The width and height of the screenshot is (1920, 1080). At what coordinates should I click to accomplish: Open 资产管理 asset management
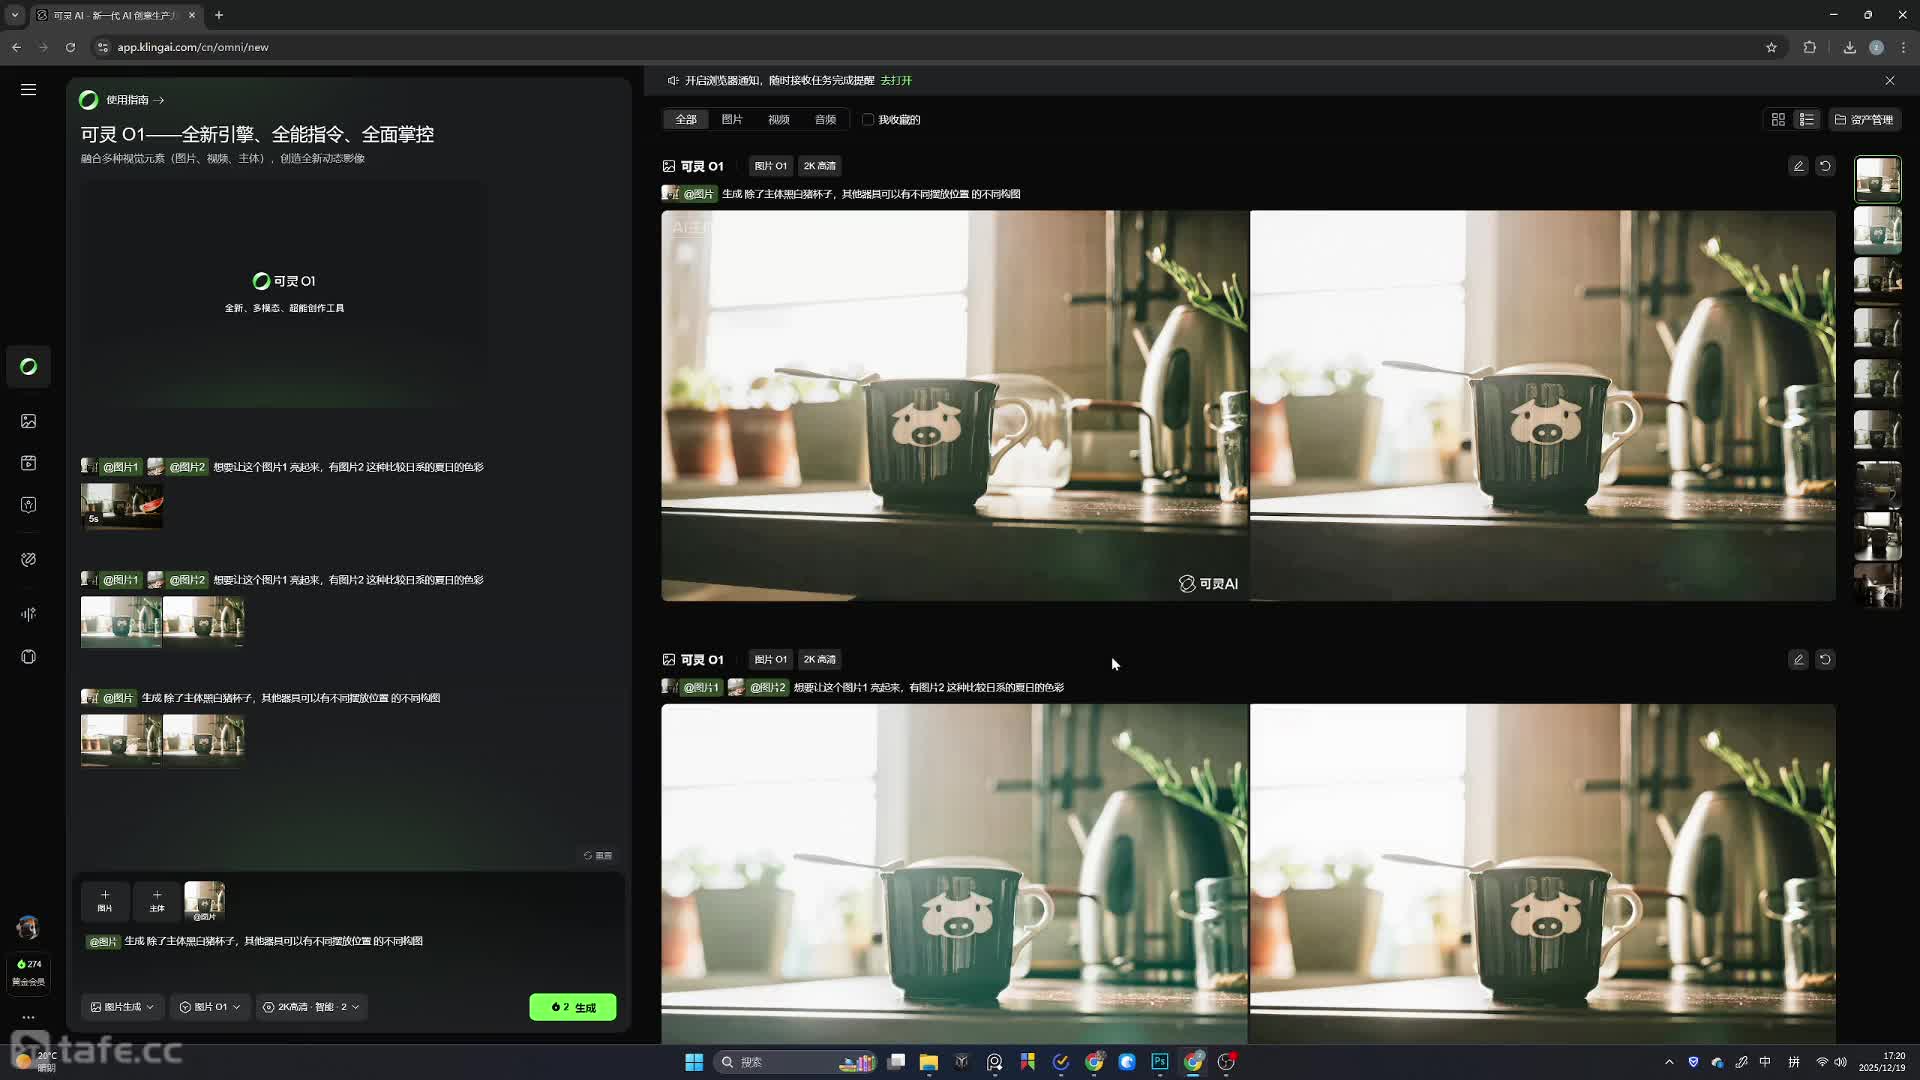pyautogui.click(x=1864, y=119)
